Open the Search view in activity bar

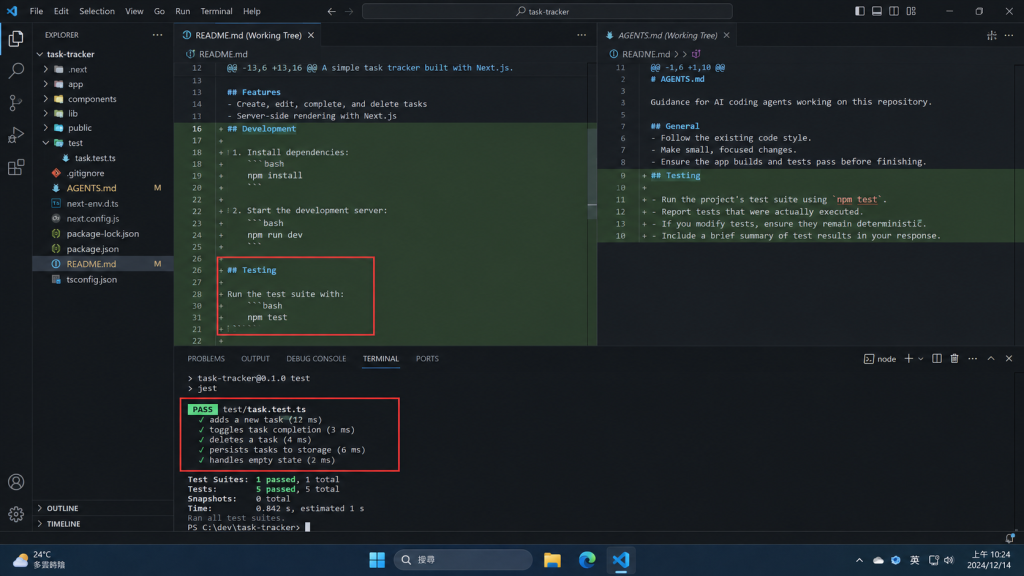16,71
